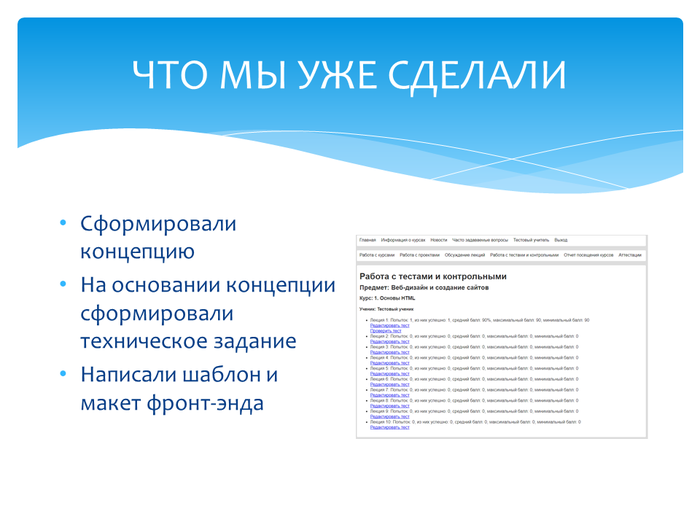Open the Обсуждение лекций tab

pos(465,255)
